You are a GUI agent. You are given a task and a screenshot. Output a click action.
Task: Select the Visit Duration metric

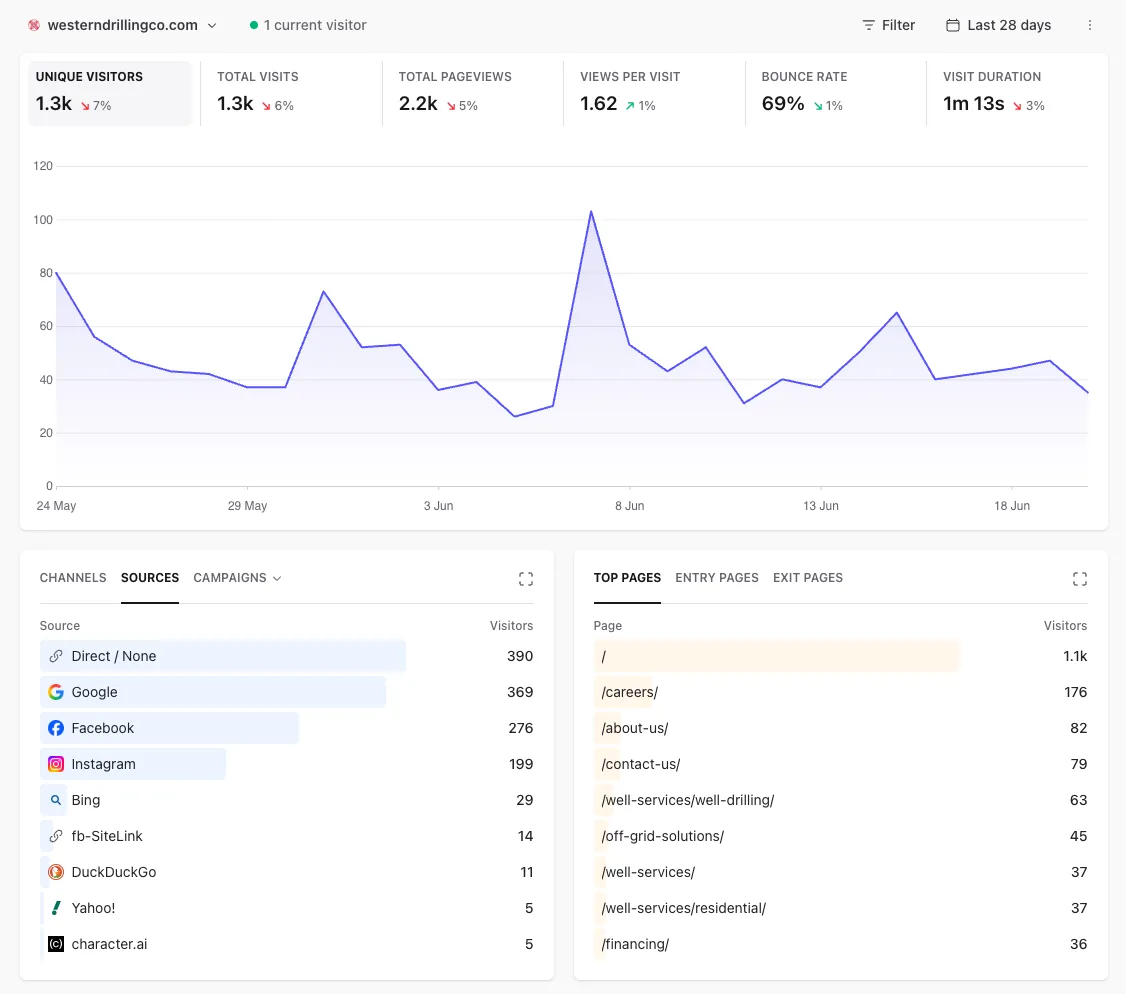tap(1017, 93)
